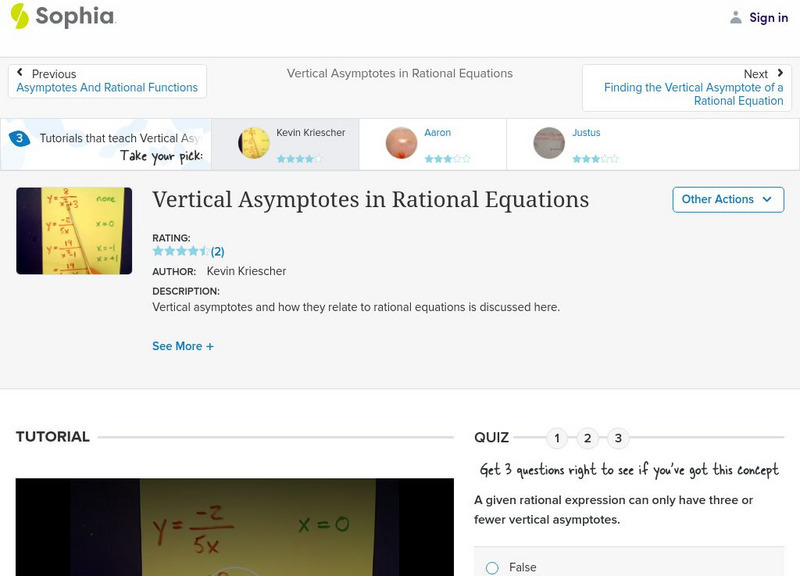Select Justus's avatar thumbnail

tap(547, 143)
